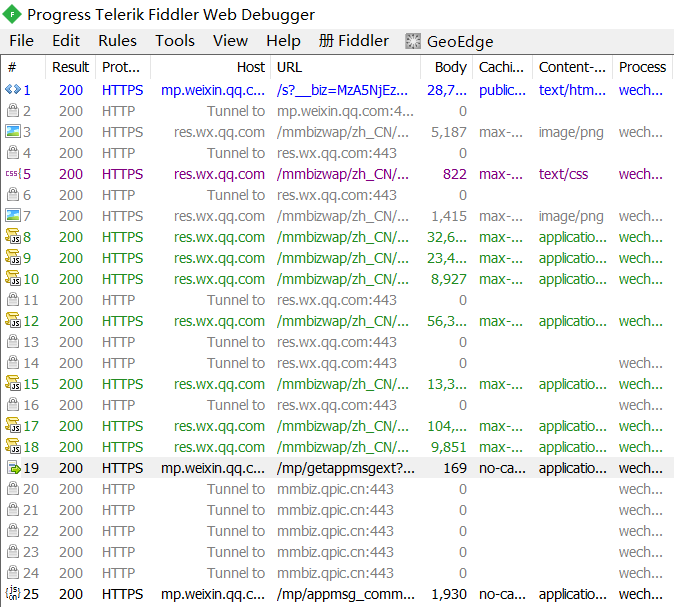674x607 pixels.
Task: Click no-ca... caching cell in session 19
Action: click(x=502, y=468)
